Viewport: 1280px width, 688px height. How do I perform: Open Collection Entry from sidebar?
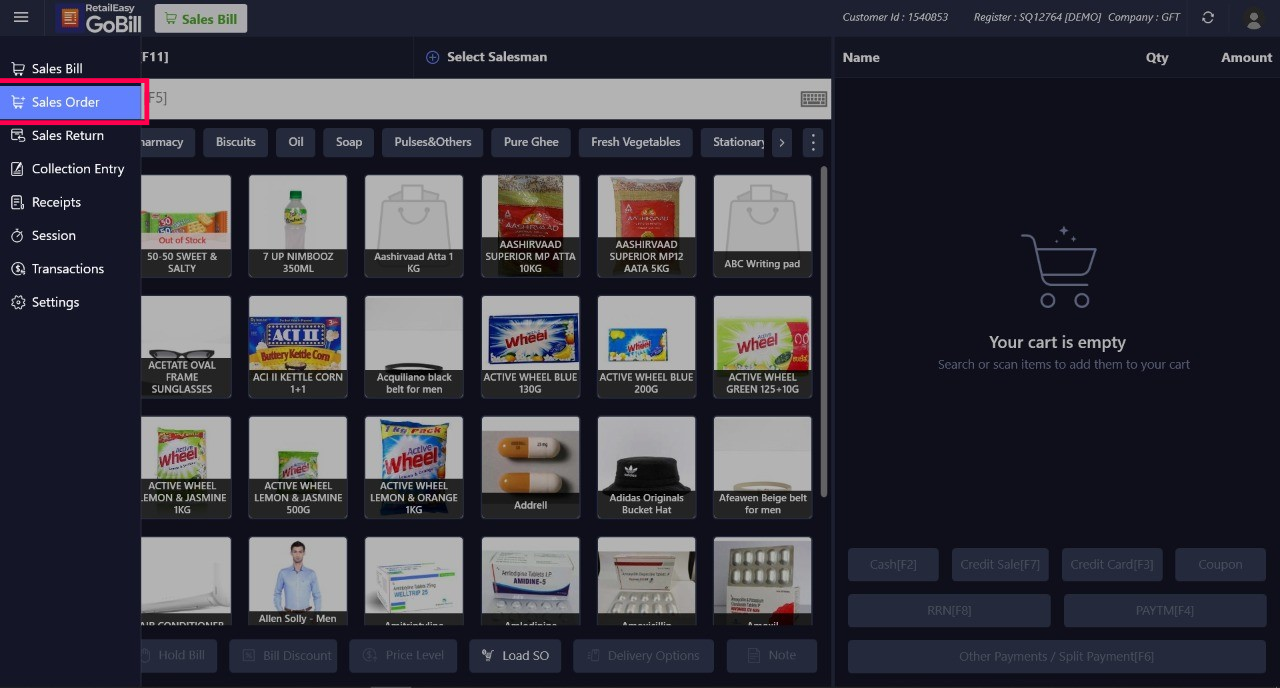pos(70,169)
